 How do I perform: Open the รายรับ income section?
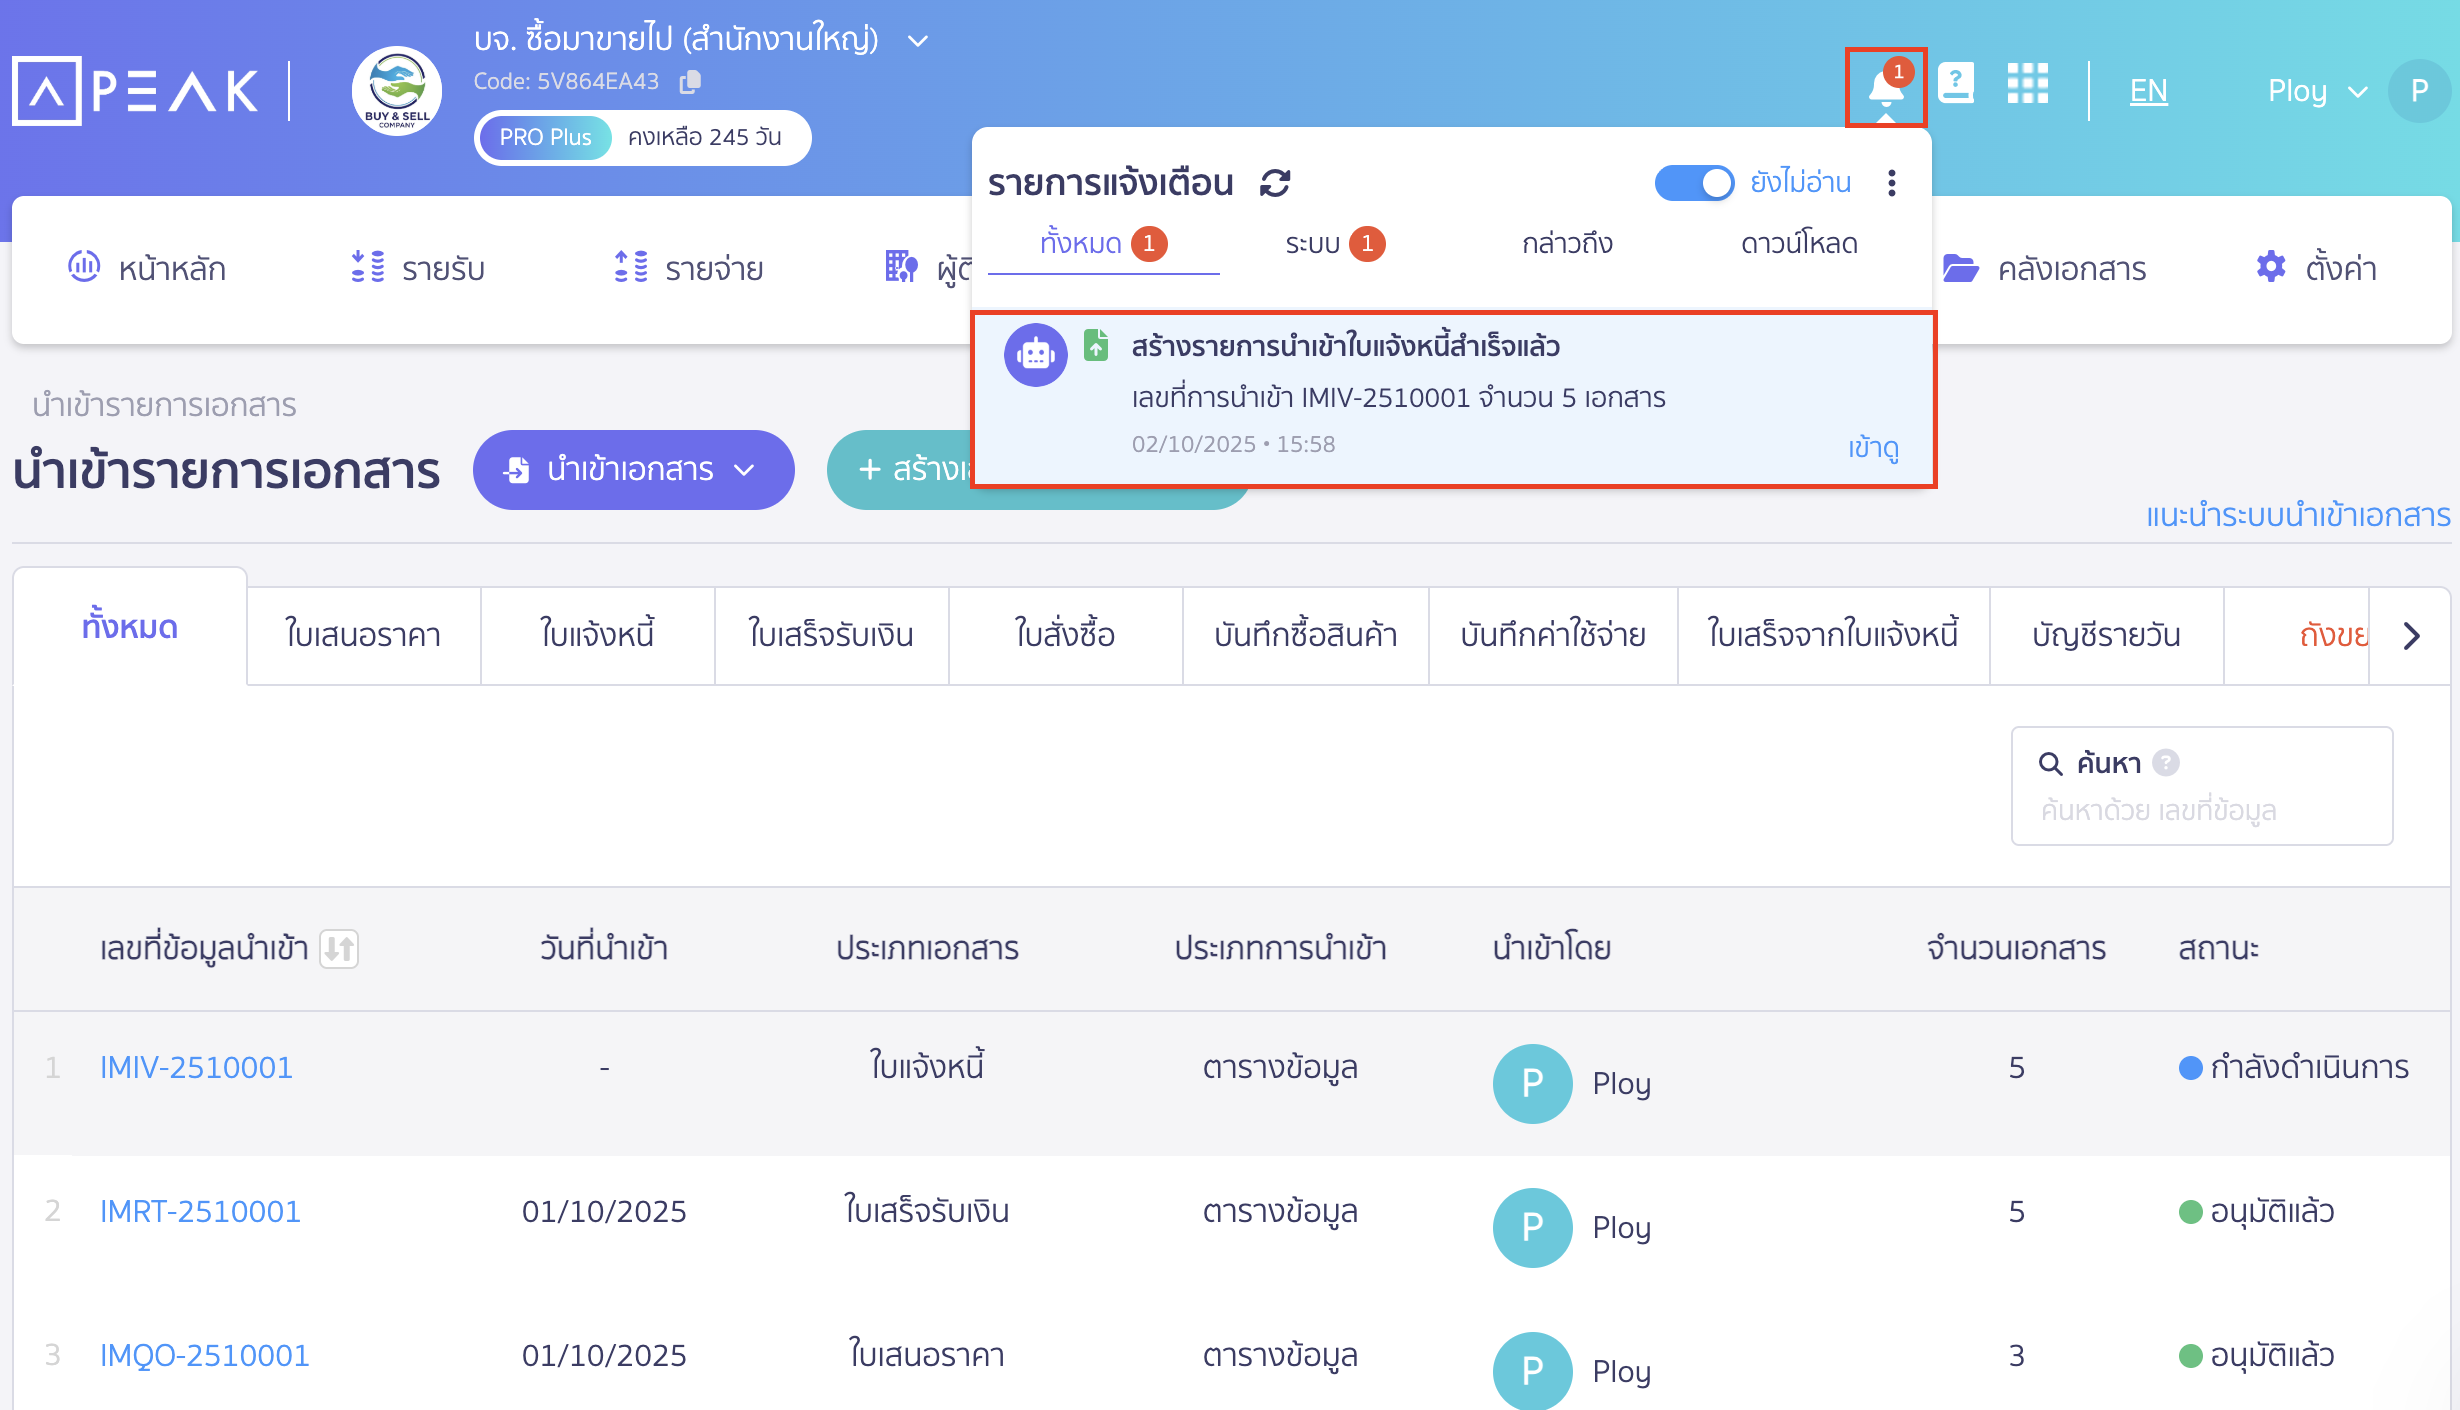pos(417,268)
